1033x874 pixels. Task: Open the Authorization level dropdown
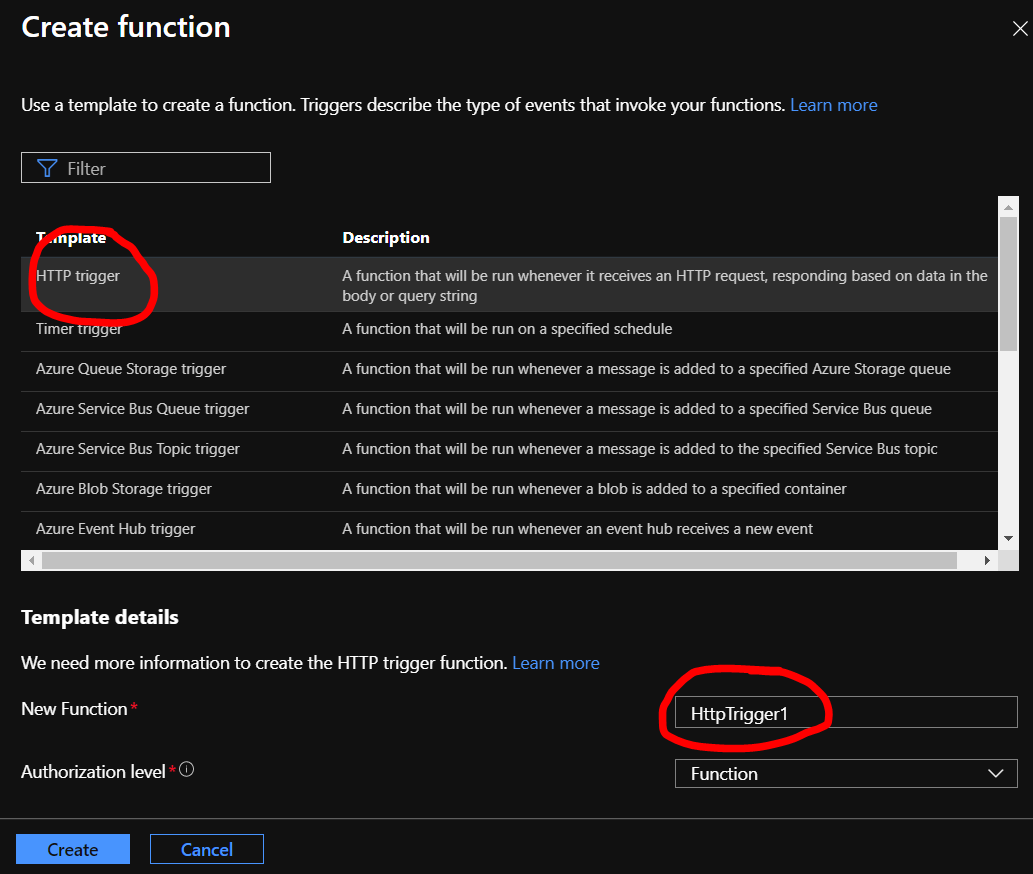(846, 774)
